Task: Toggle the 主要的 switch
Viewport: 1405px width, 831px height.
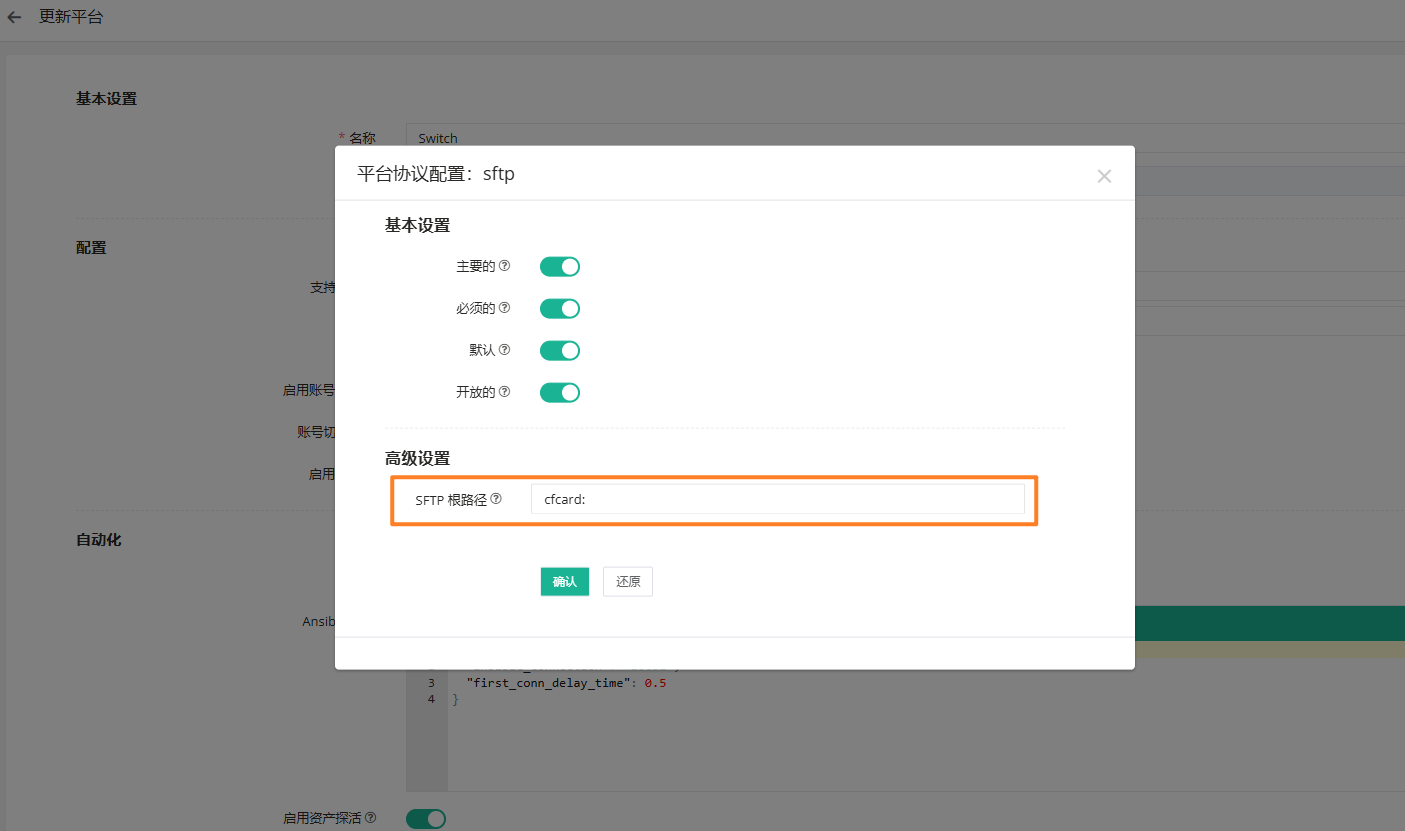Action: pyautogui.click(x=560, y=266)
